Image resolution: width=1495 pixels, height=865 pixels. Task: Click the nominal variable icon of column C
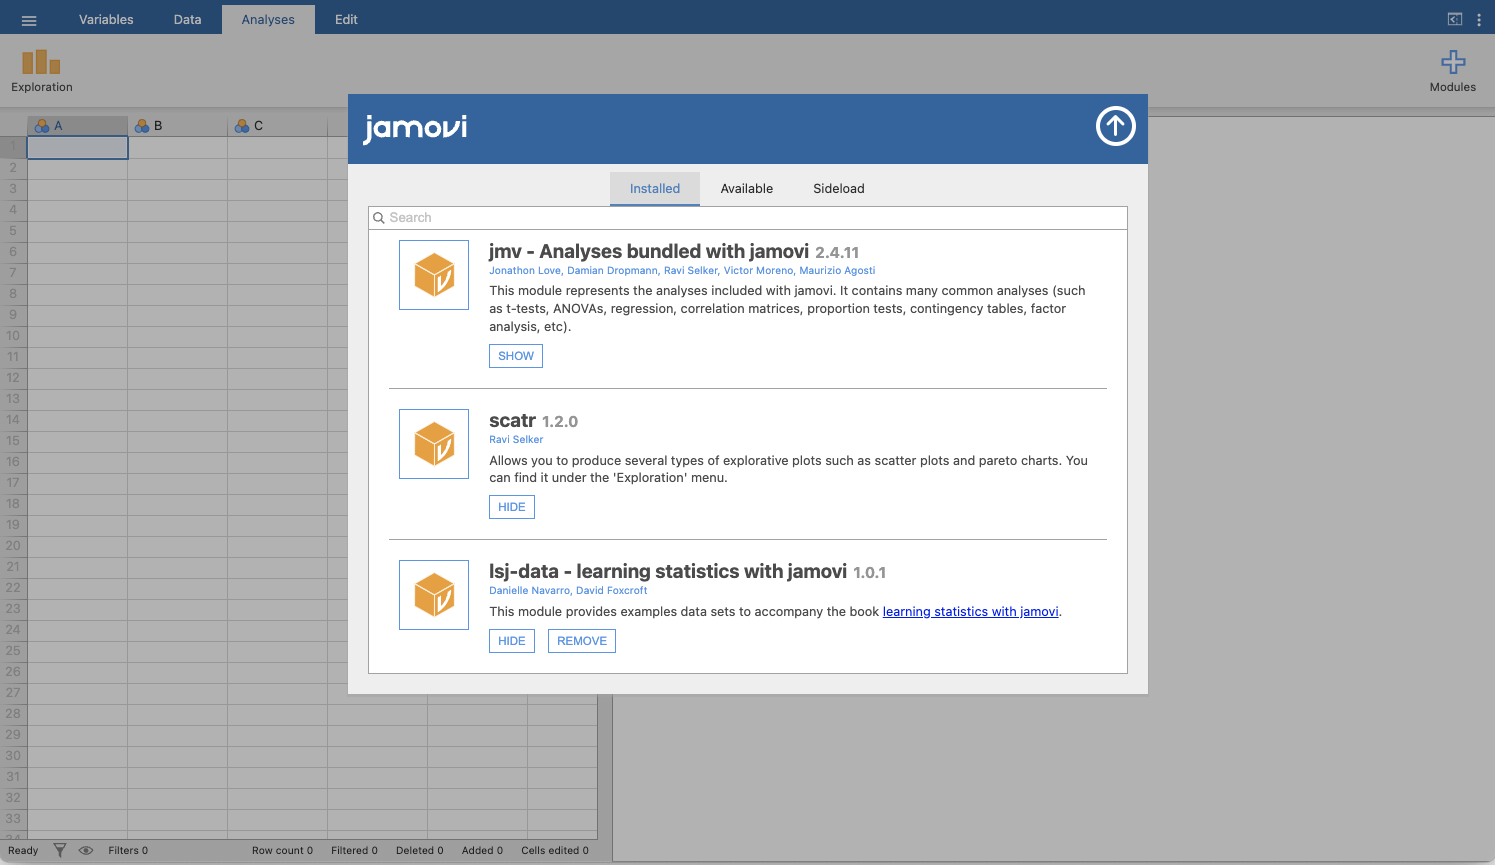pyautogui.click(x=242, y=126)
